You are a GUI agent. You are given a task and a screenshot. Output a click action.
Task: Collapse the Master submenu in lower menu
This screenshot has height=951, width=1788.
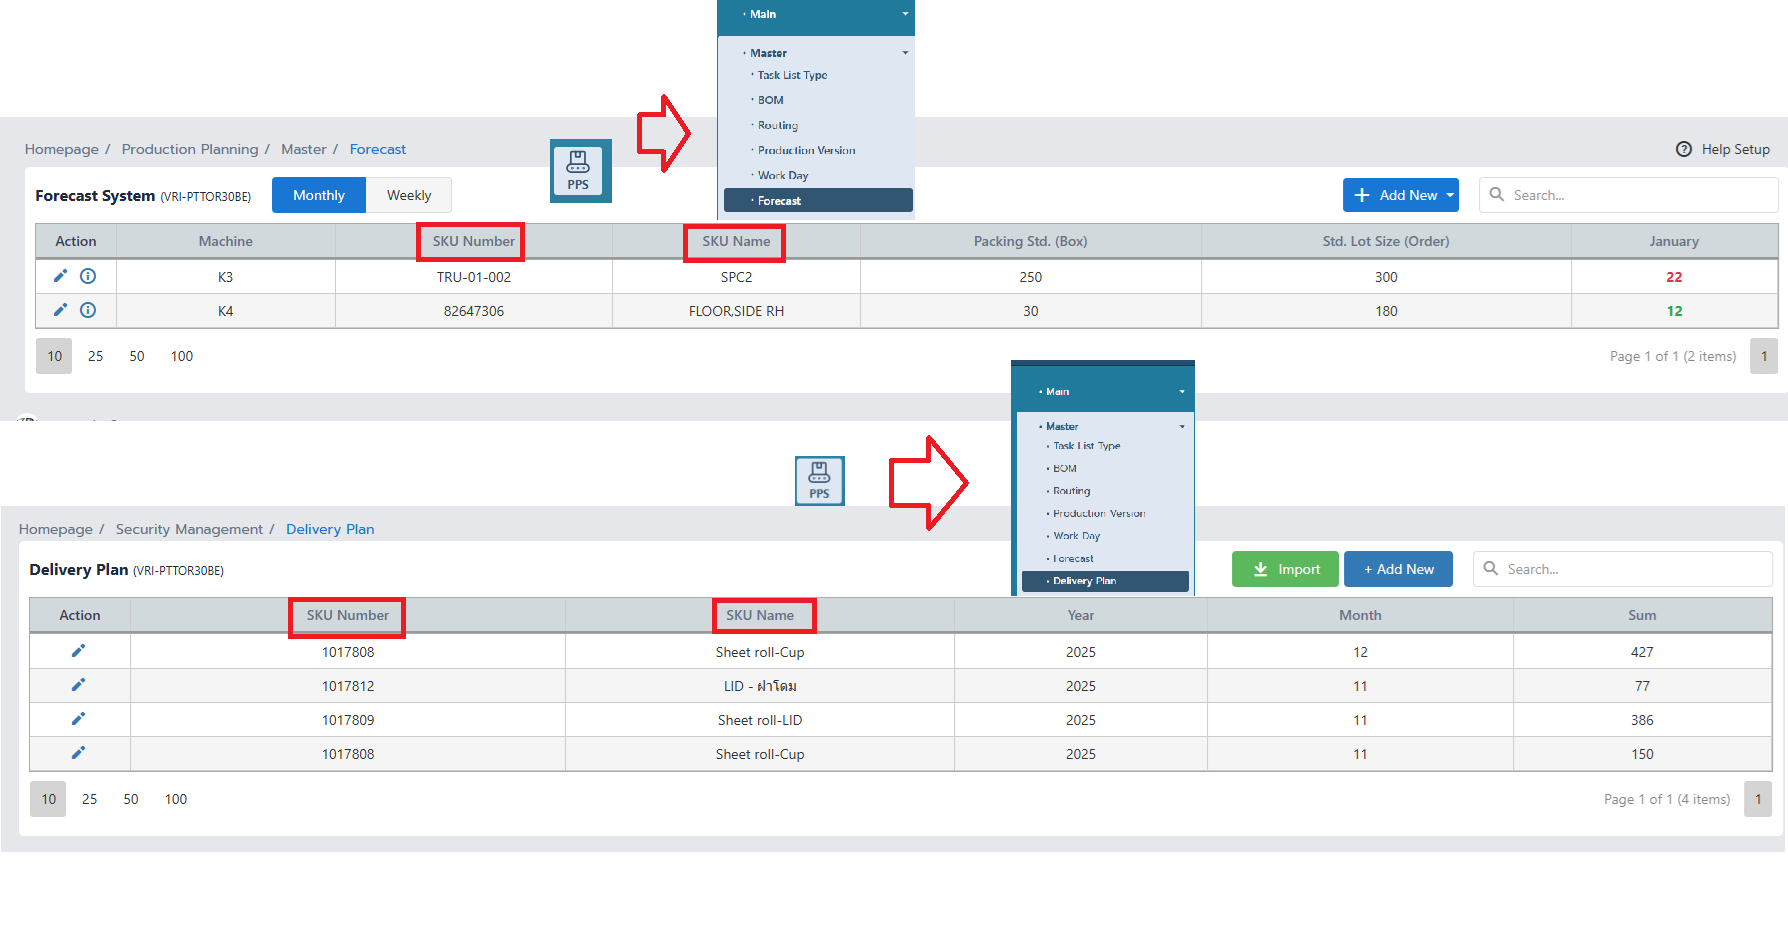(1181, 427)
